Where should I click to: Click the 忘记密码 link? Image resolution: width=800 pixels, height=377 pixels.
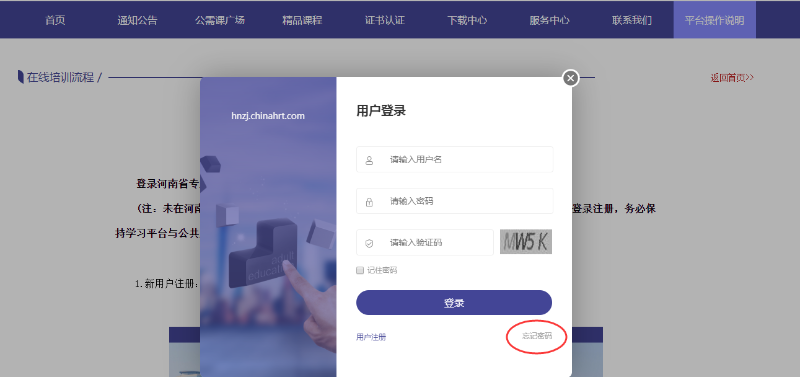(537, 336)
